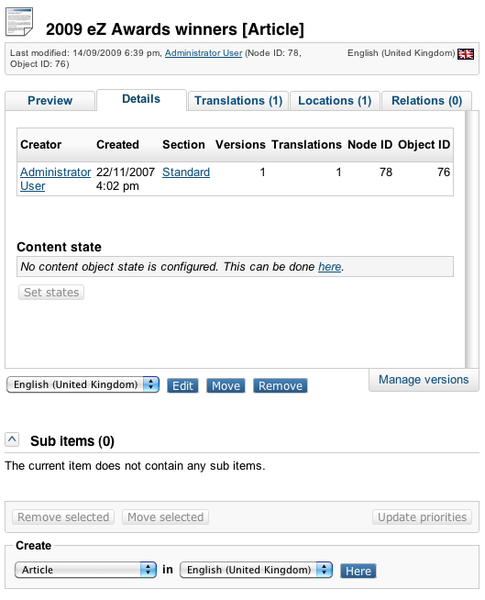The image size is (485, 600).
Task: Open the Article class dropdown under Create
Action: click(86, 570)
